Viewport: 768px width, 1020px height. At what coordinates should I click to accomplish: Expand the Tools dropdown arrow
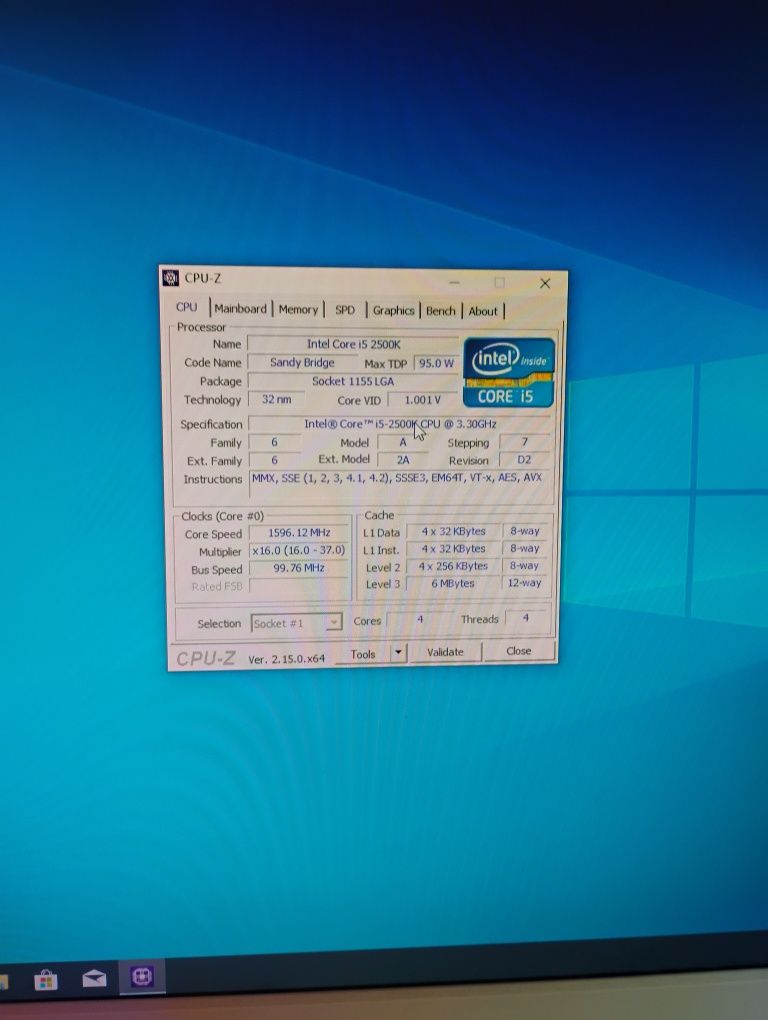(x=398, y=652)
